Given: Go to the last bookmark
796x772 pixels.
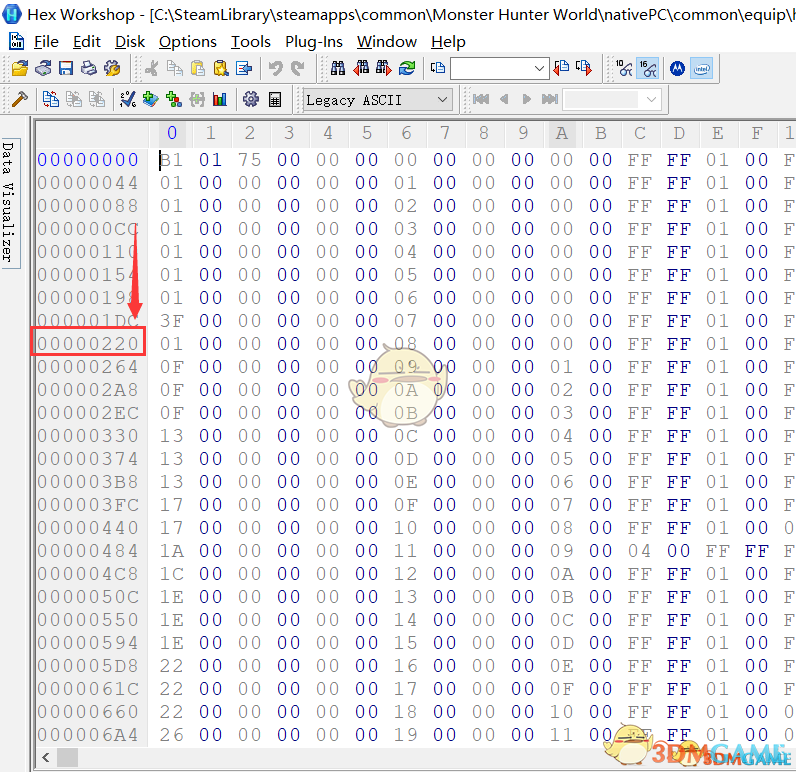Looking at the screenshot, I should coord(550,99).
